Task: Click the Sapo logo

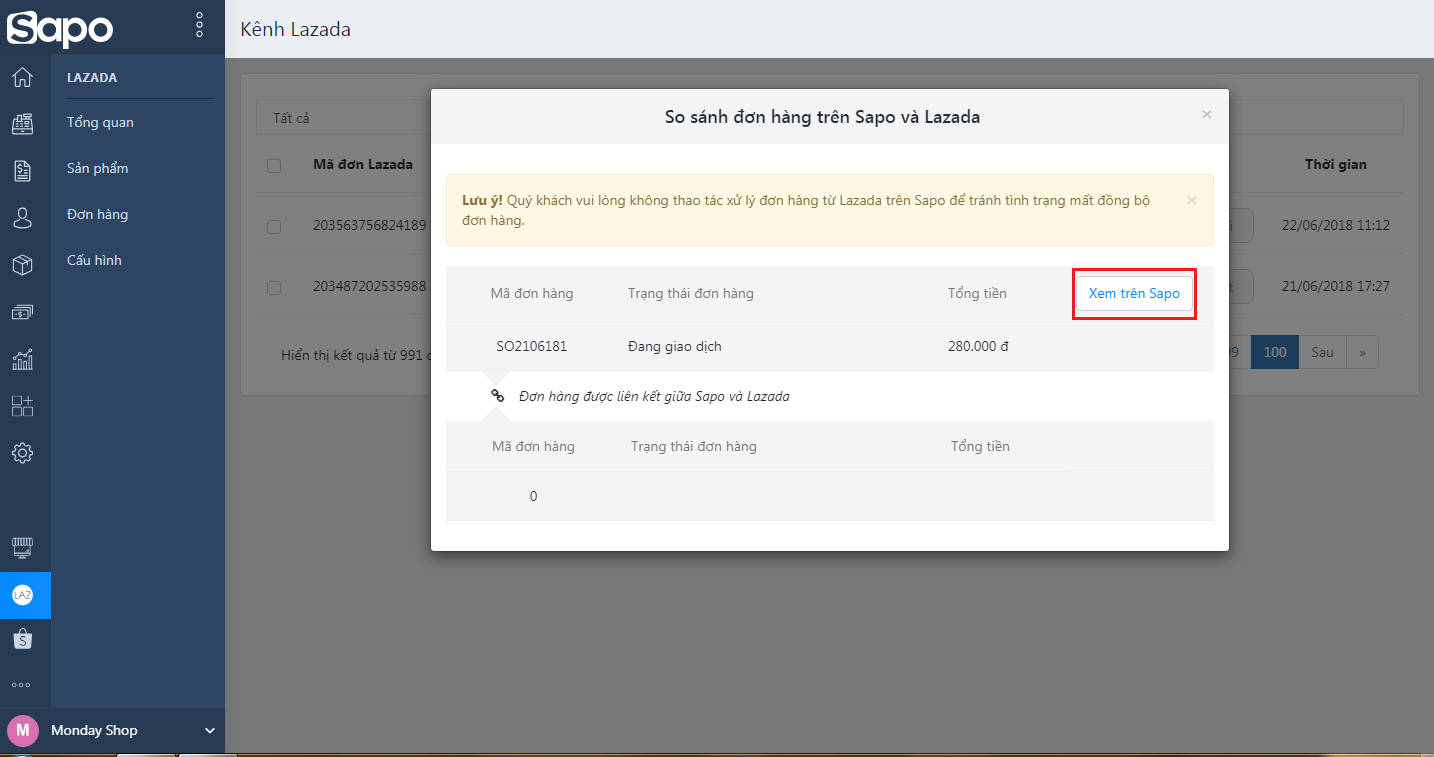Action: pyautogui.click(x=60, y=27)
